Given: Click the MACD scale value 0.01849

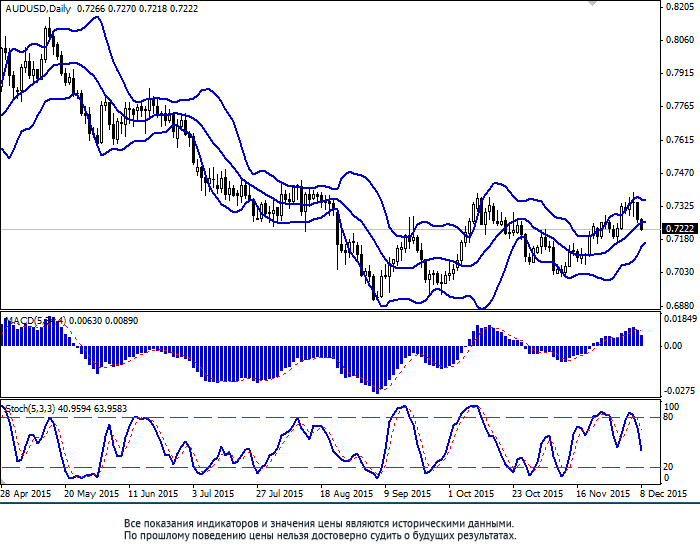Looking at the screenshot, I should tap(680, 319).
